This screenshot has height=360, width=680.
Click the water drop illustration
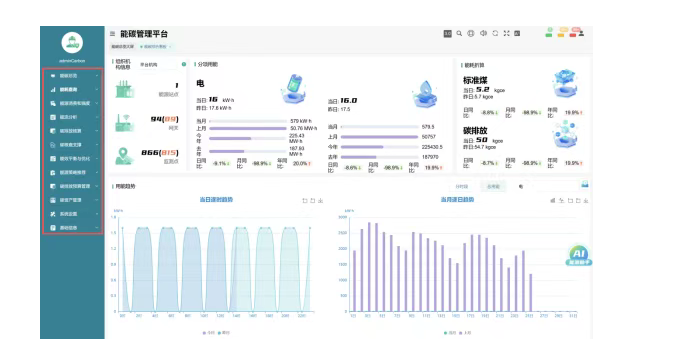pos(425,94)
